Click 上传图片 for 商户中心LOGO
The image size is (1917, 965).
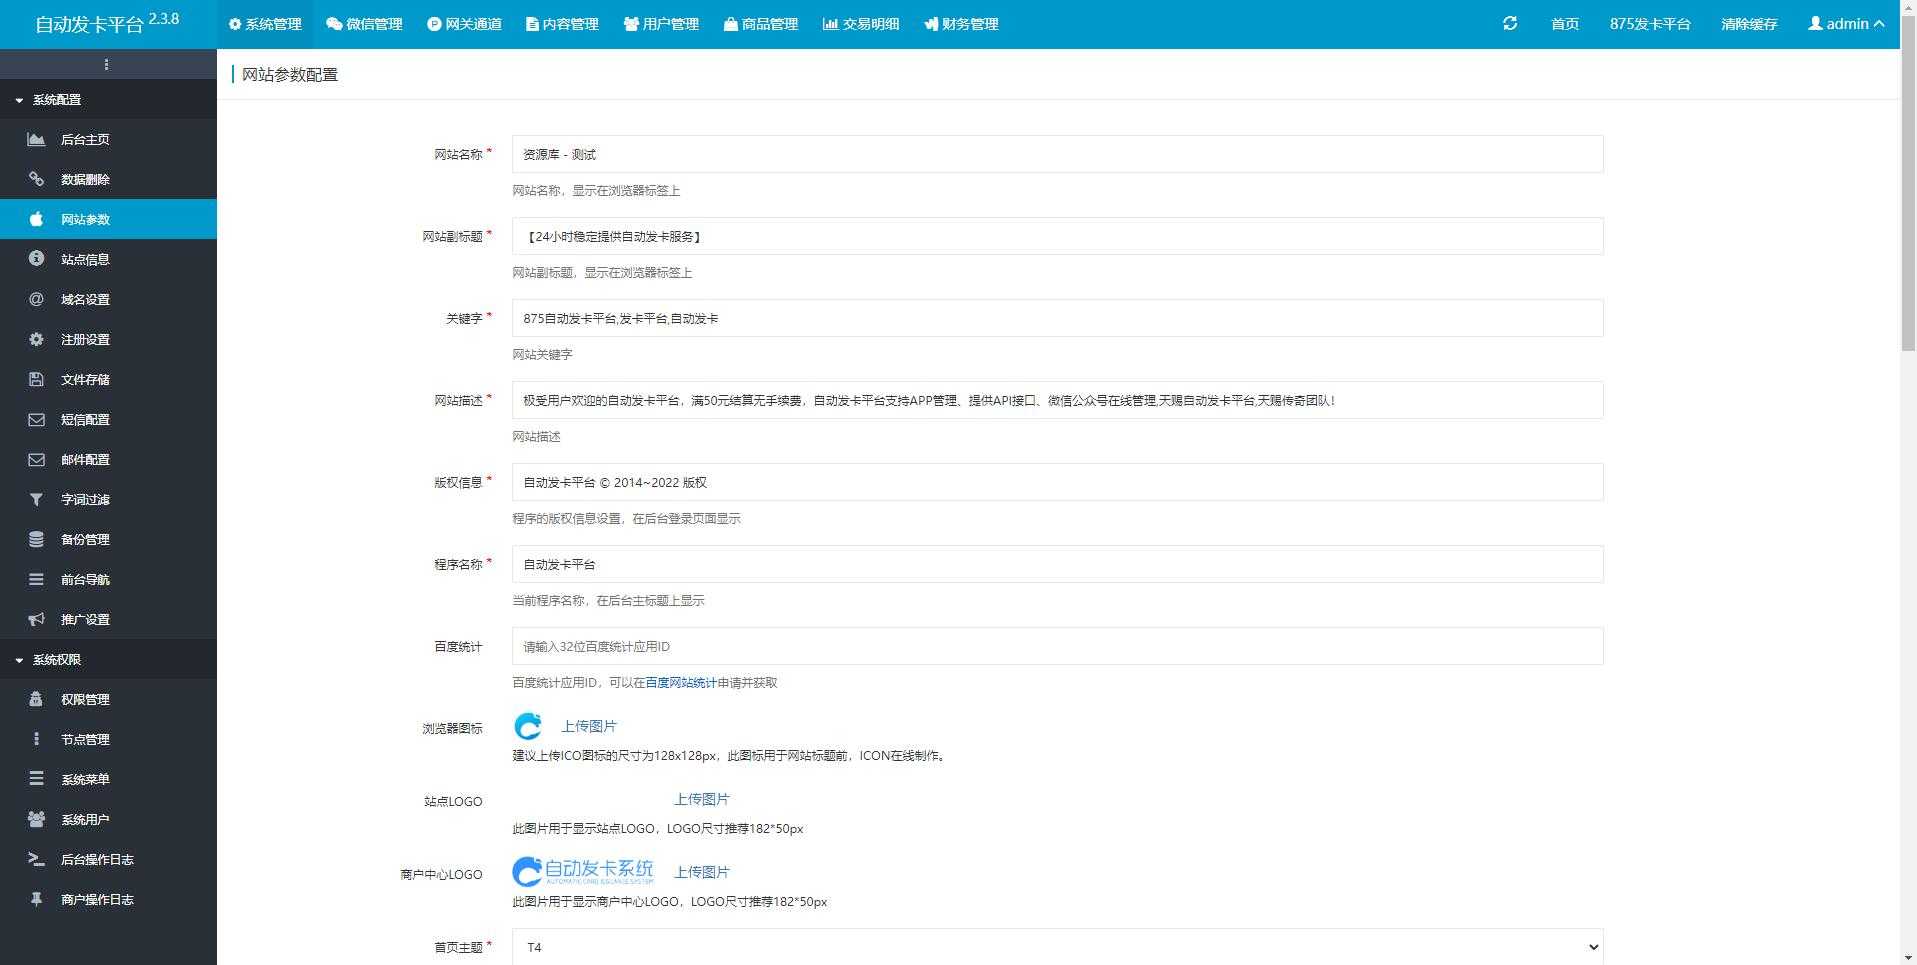(x=702, y=872)
